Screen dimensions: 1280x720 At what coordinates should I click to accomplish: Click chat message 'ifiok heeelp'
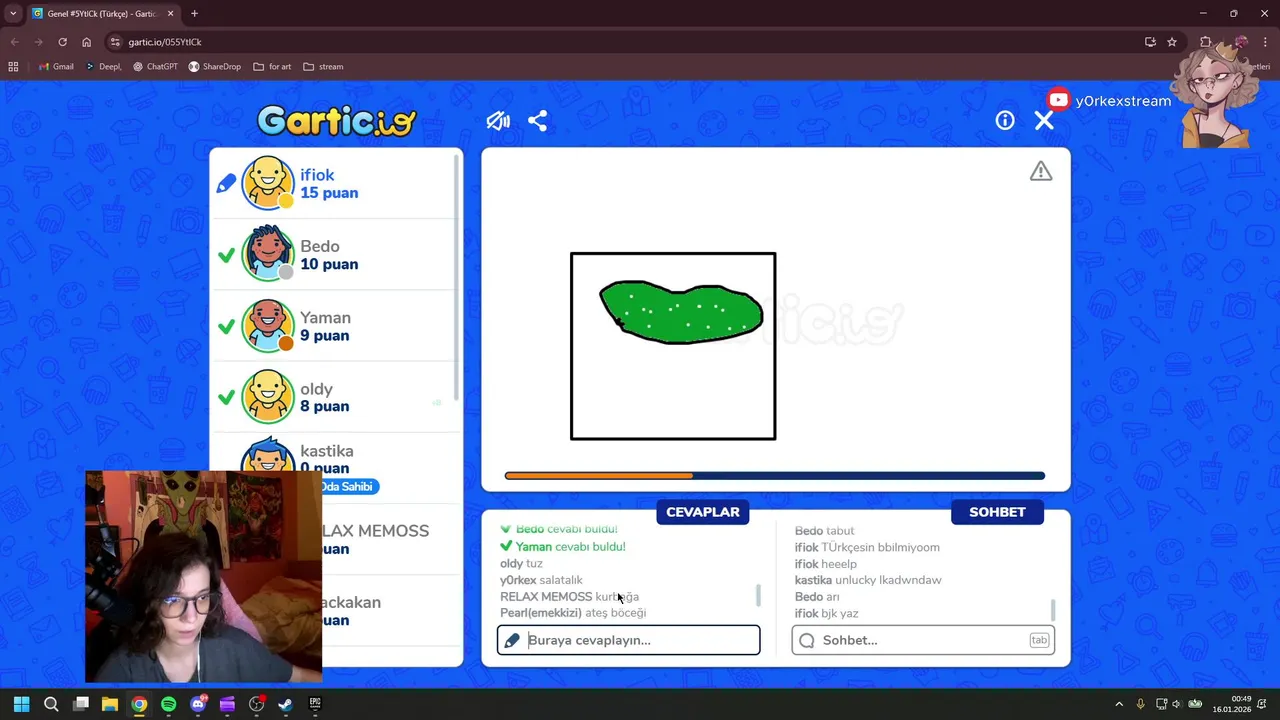pos(826,564)
